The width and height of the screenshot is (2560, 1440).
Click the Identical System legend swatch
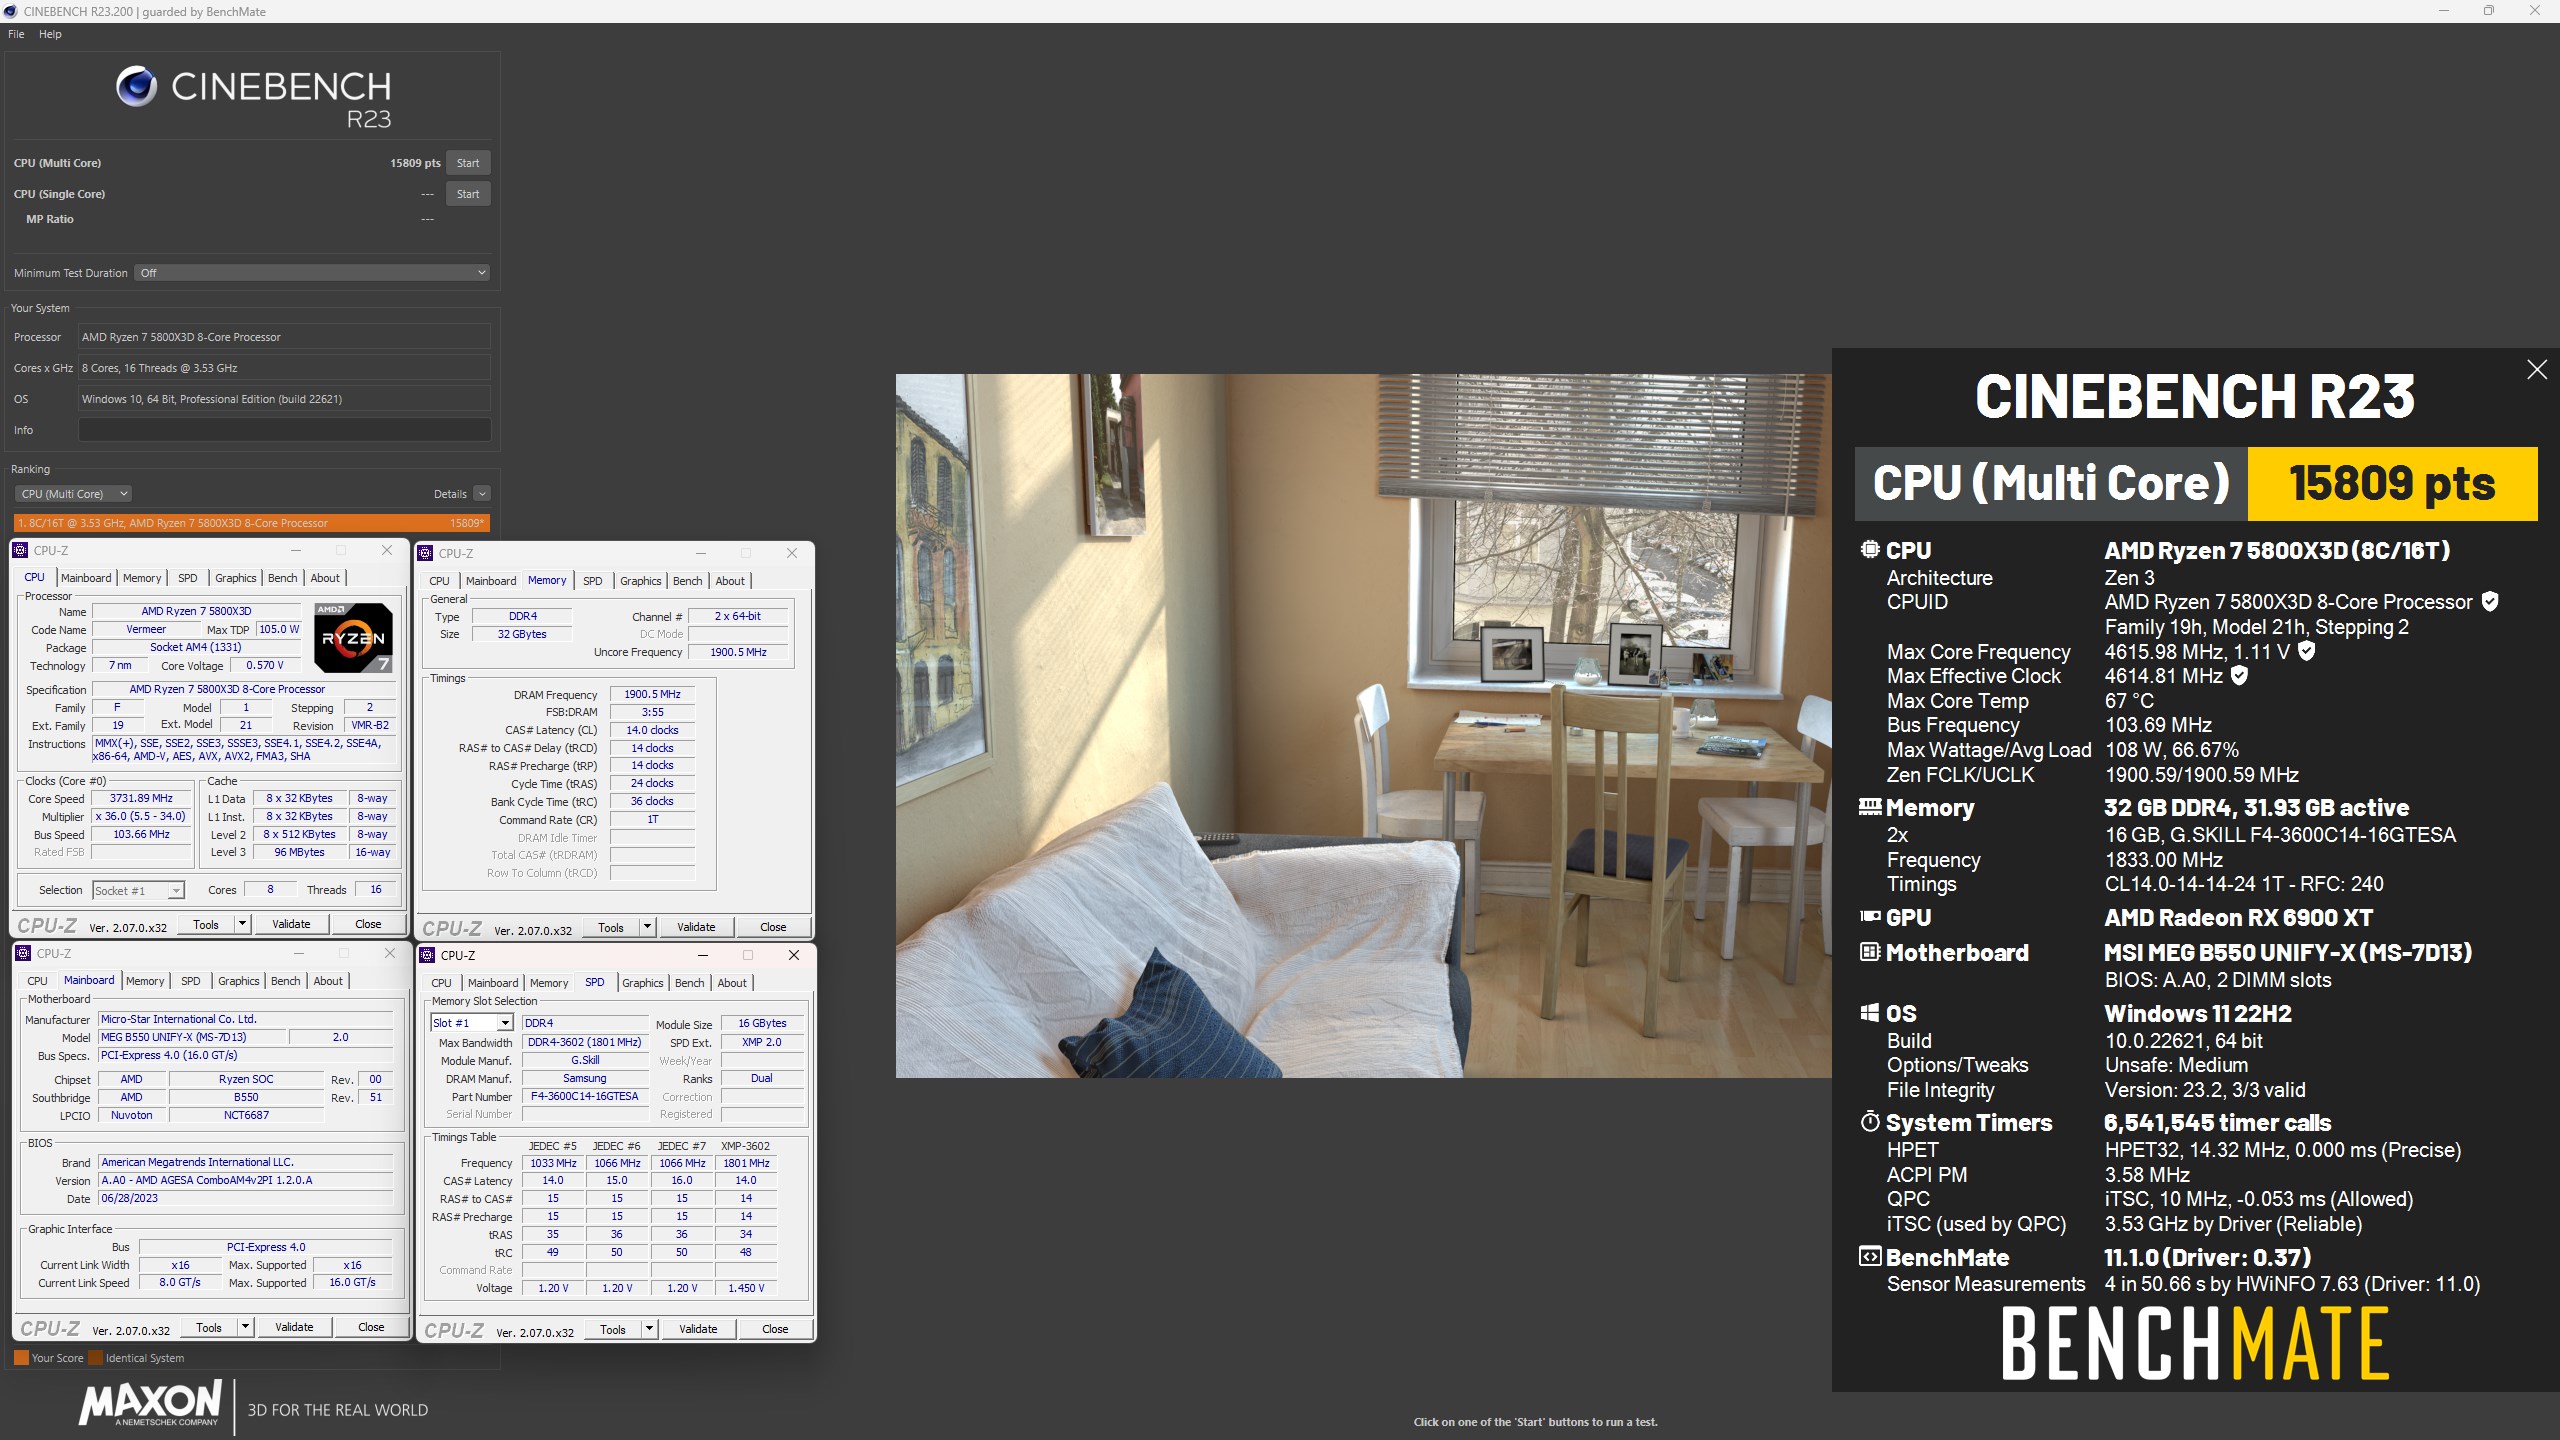point(96,1358)
